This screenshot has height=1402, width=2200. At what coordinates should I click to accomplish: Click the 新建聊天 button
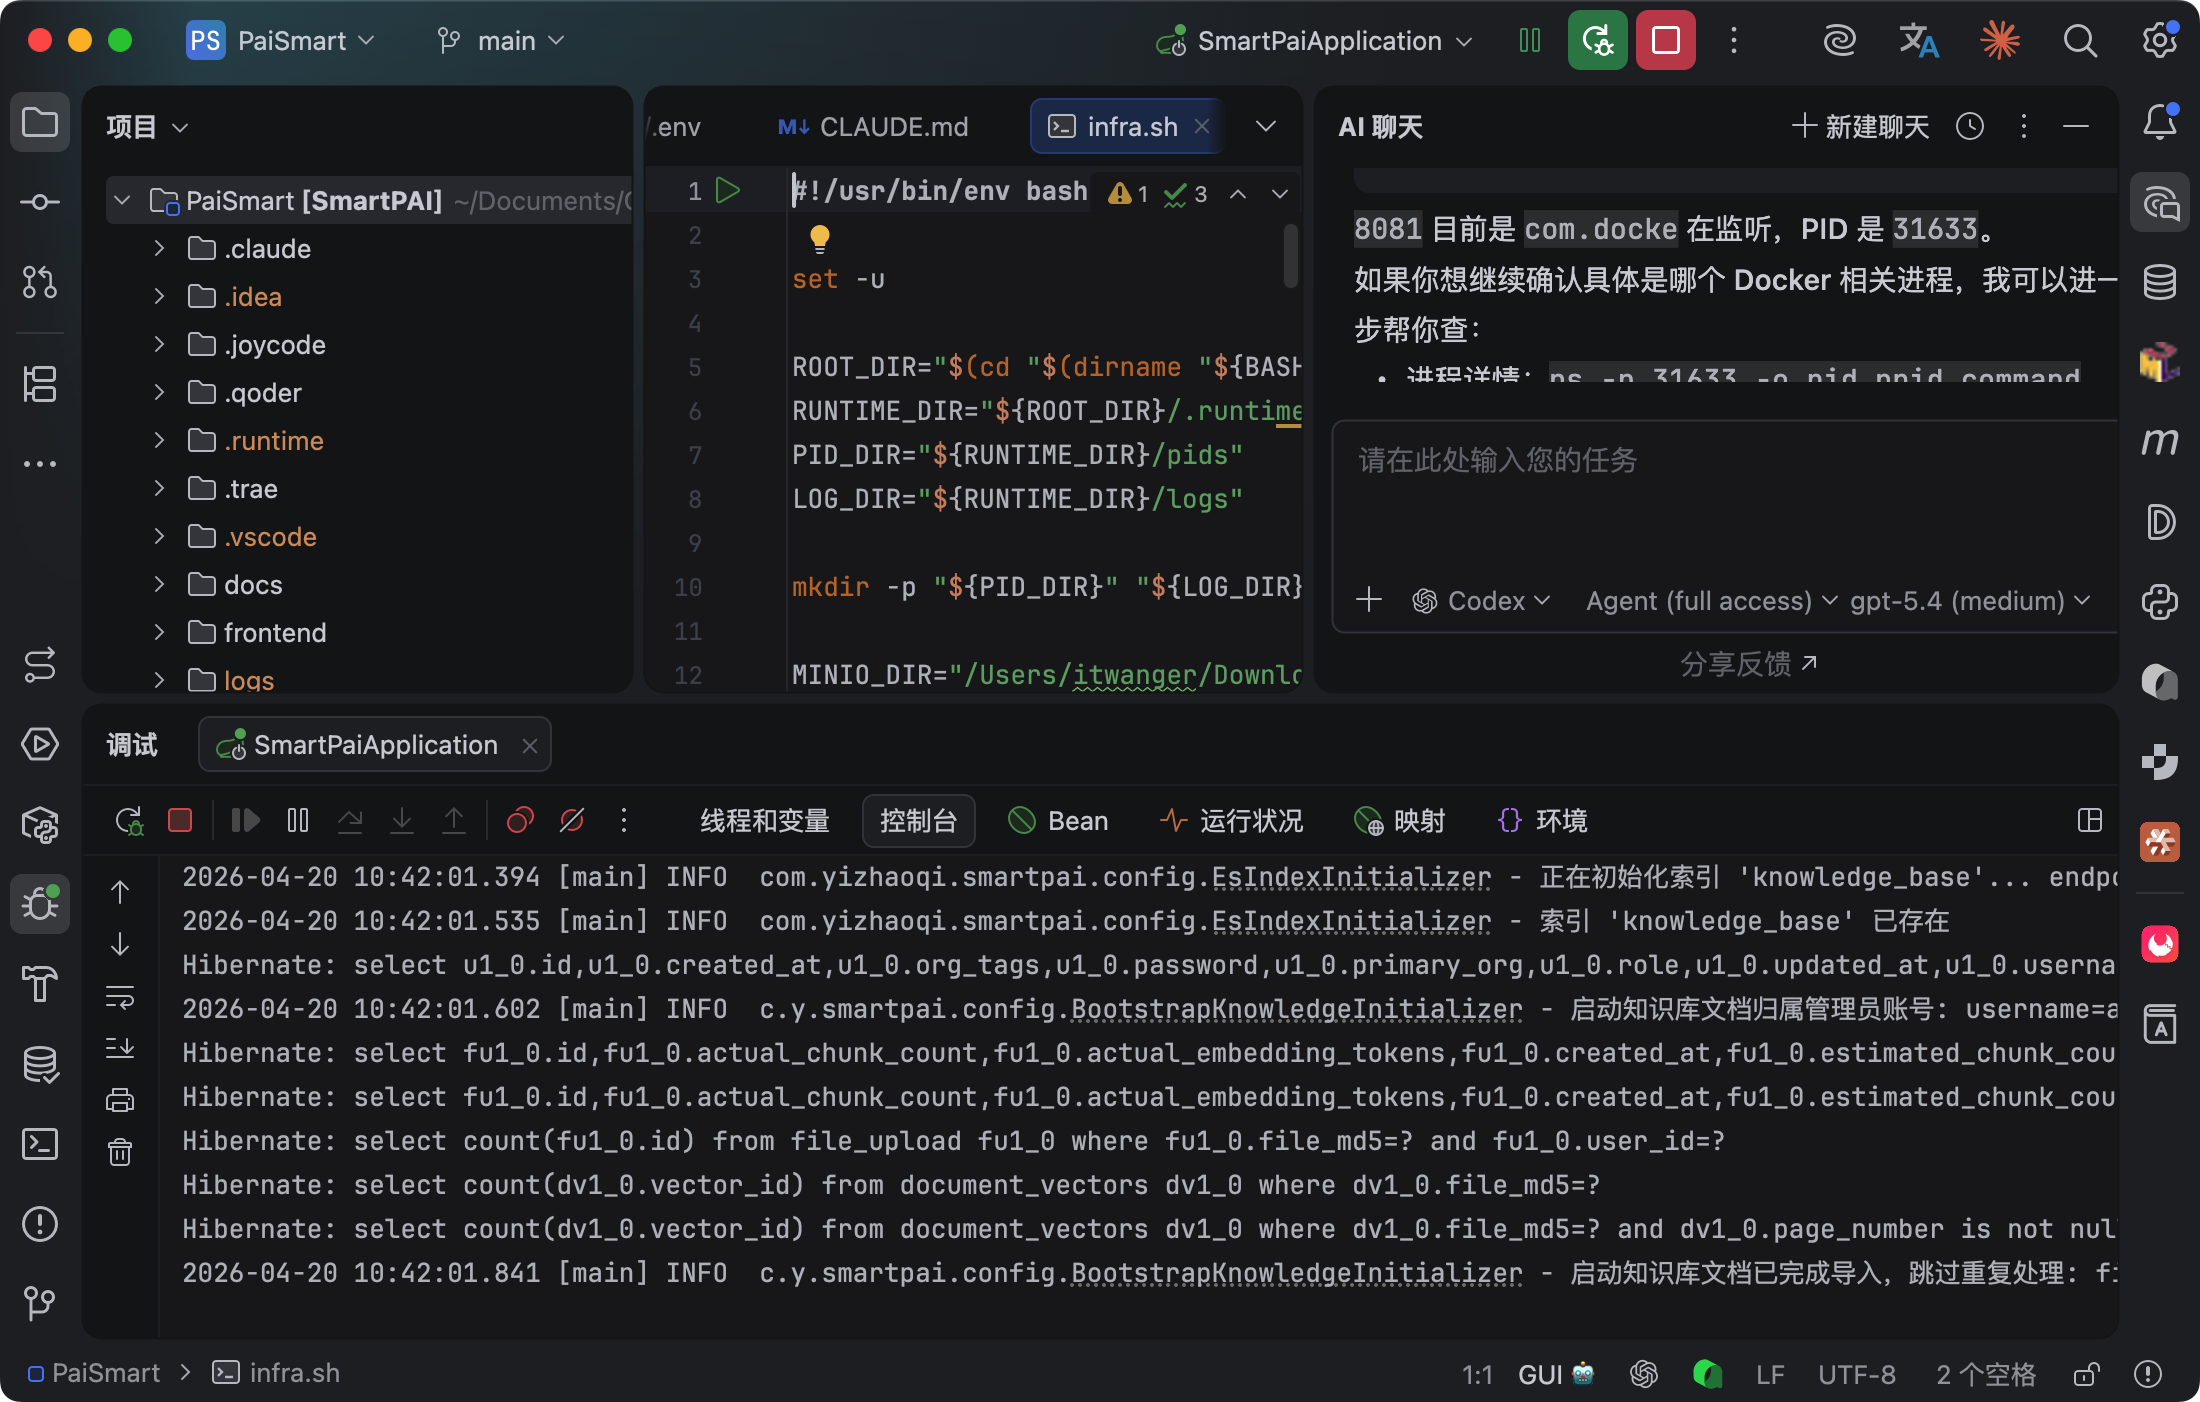1860,126
